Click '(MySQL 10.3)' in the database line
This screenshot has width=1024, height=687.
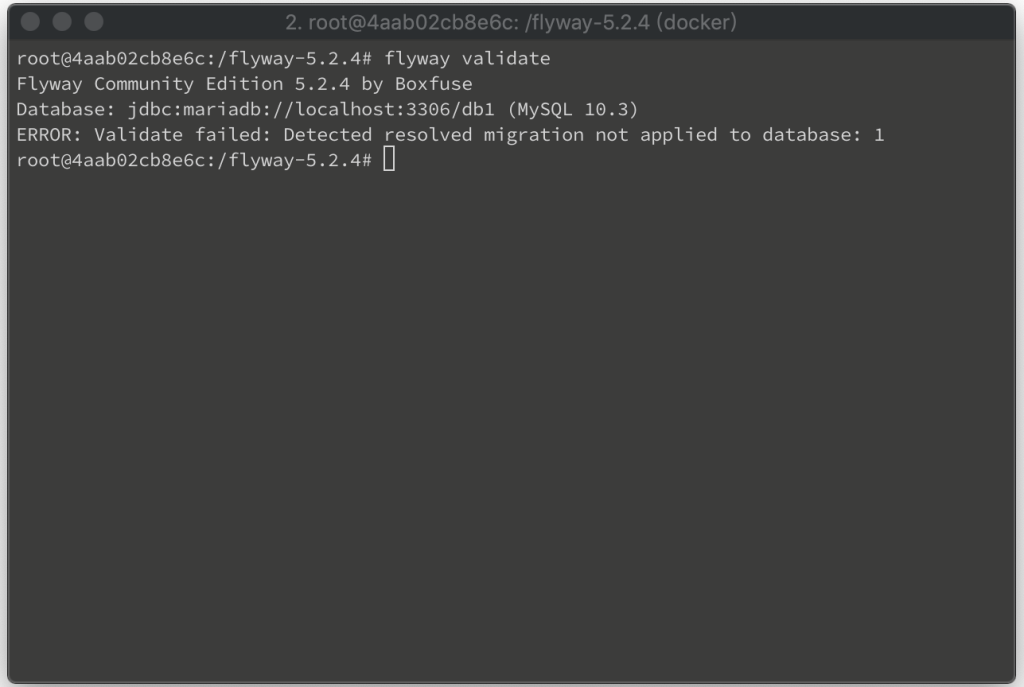(573, 109)
